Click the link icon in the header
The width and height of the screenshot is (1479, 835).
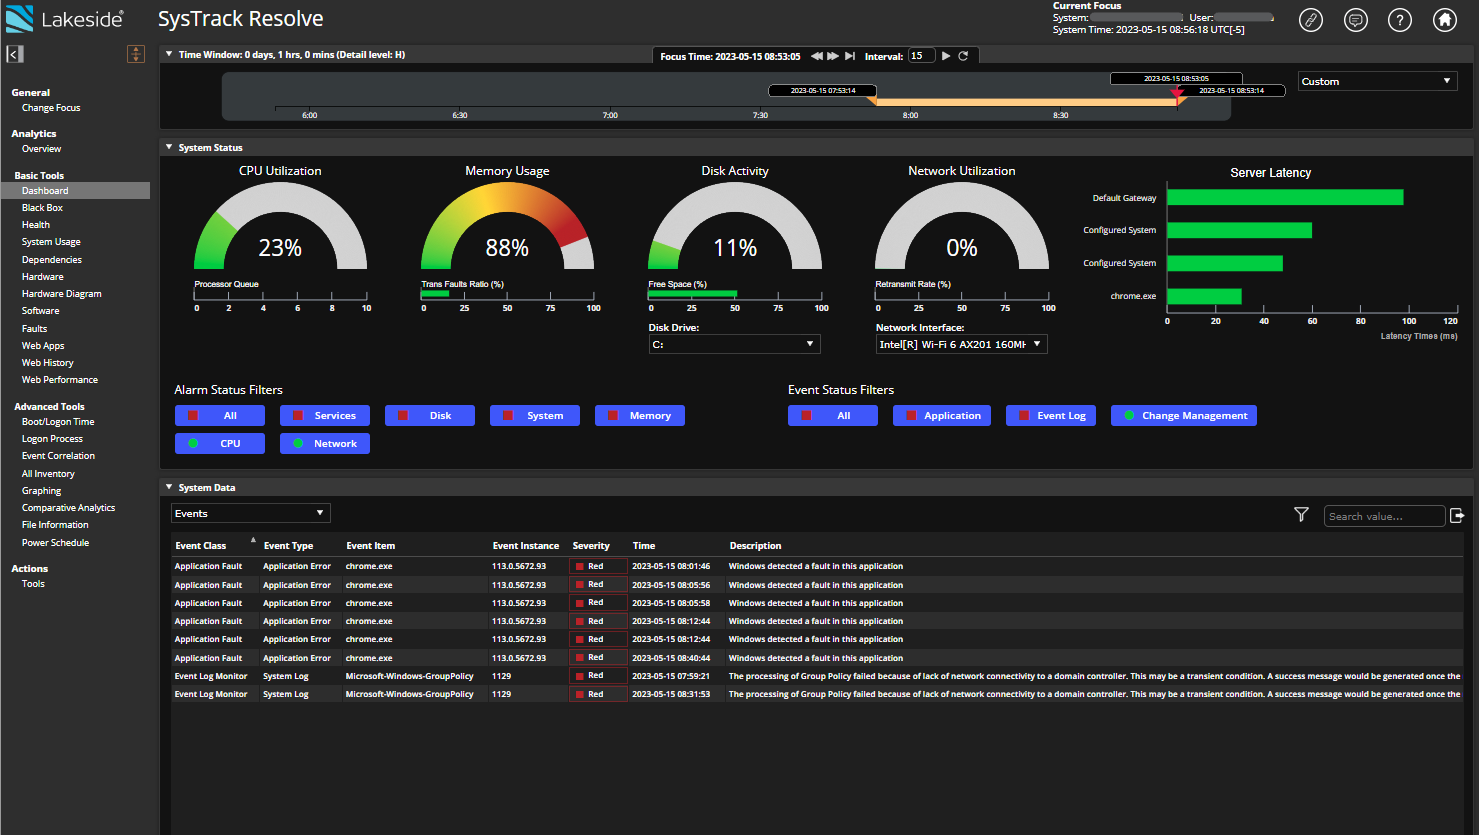pos(1310,20)
